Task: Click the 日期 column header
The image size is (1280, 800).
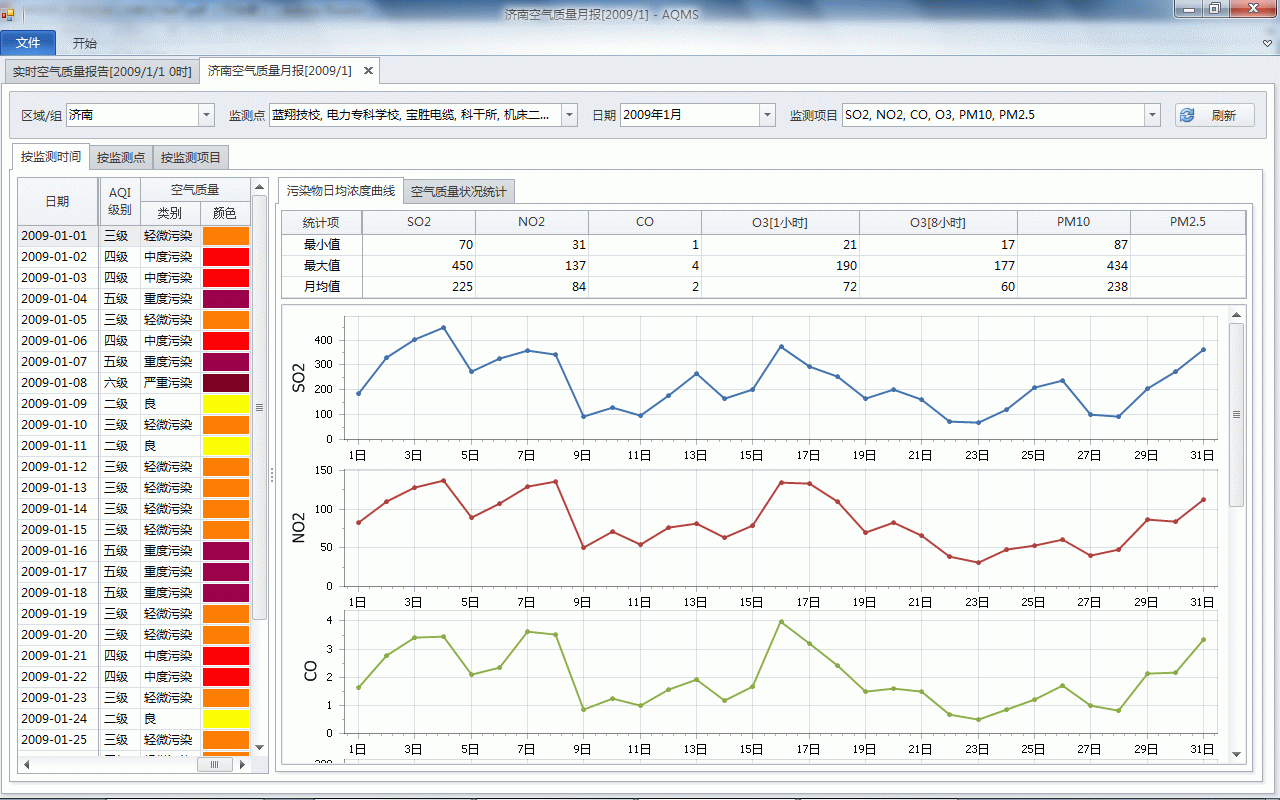Action: coord(57,201)
